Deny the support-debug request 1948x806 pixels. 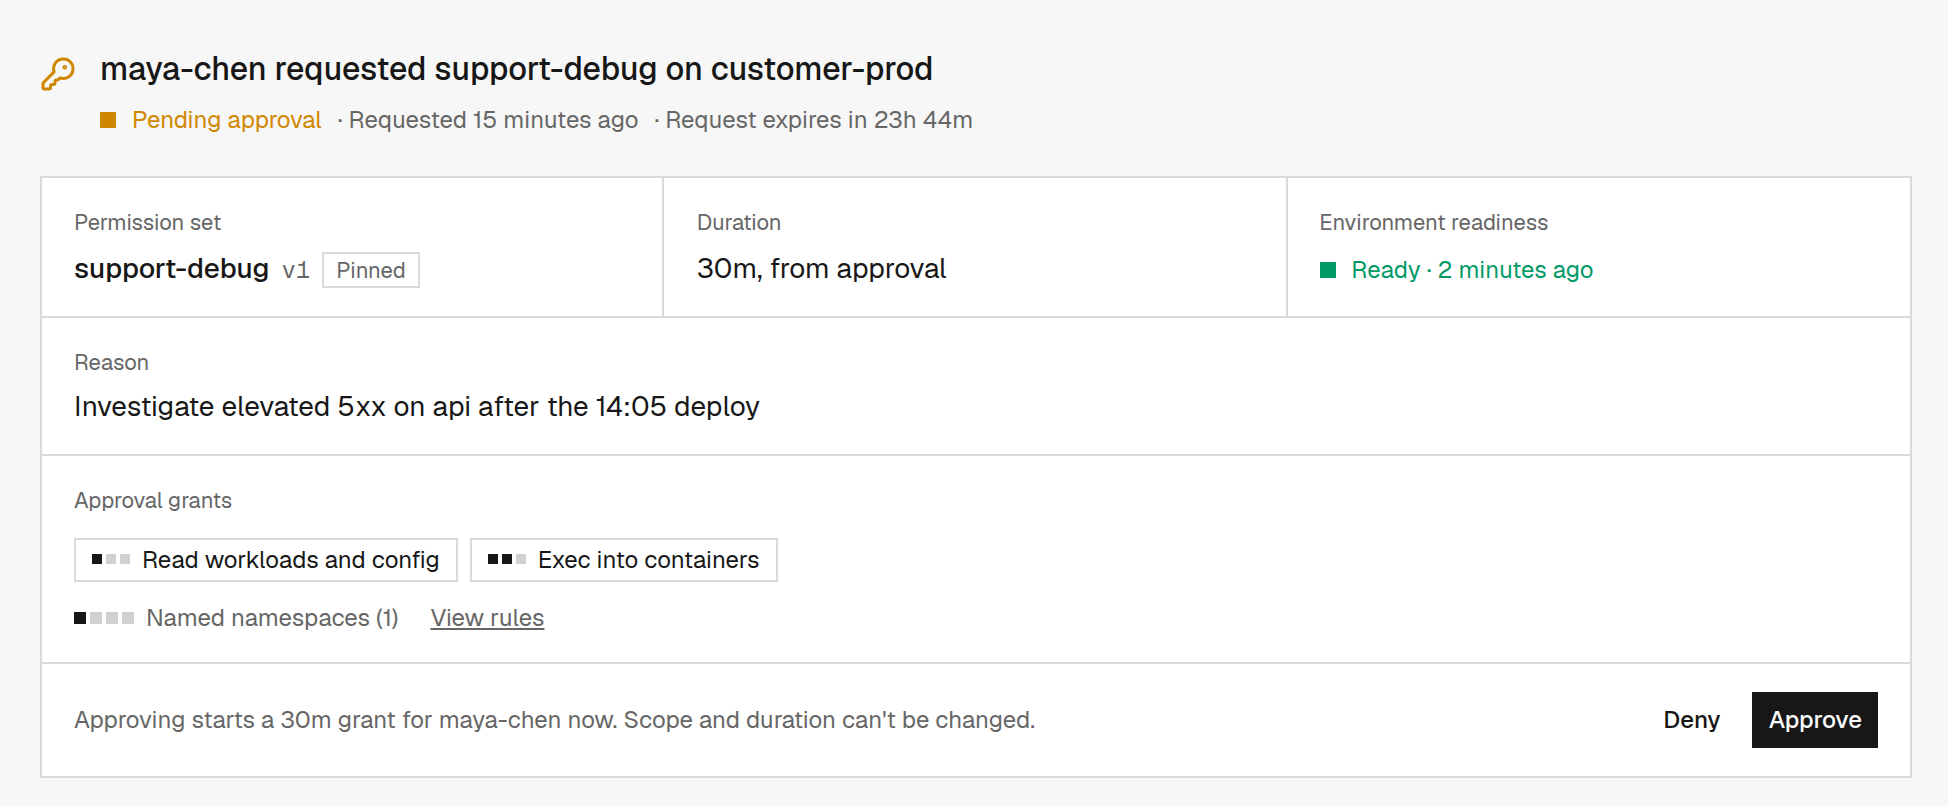coord(1691,720)
